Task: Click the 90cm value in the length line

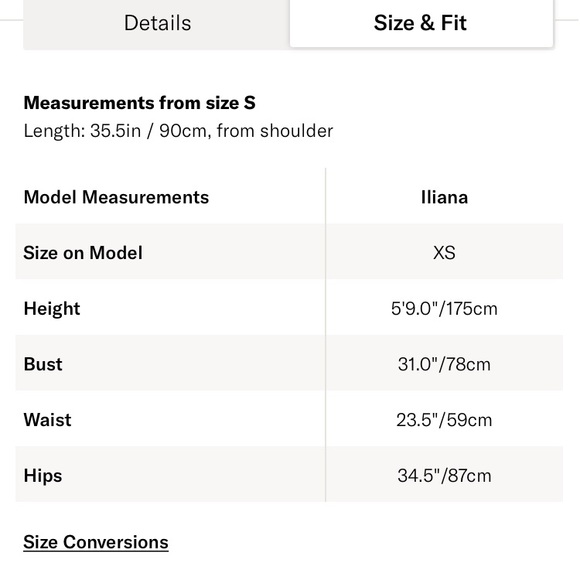Action: coord(182,131)
